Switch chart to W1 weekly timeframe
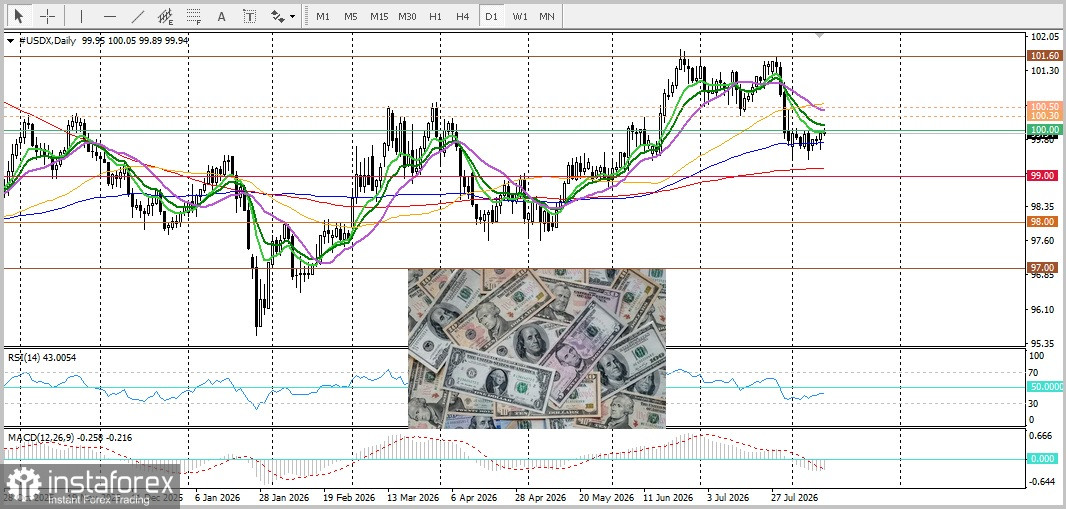 [519, 16]
